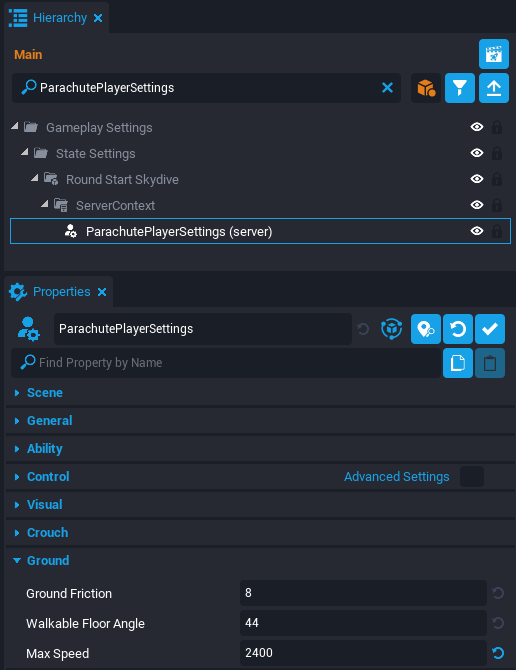Click the upload arrow button in Hierarchy
This screenshot has height=670, width=516.
pos(493,88)
